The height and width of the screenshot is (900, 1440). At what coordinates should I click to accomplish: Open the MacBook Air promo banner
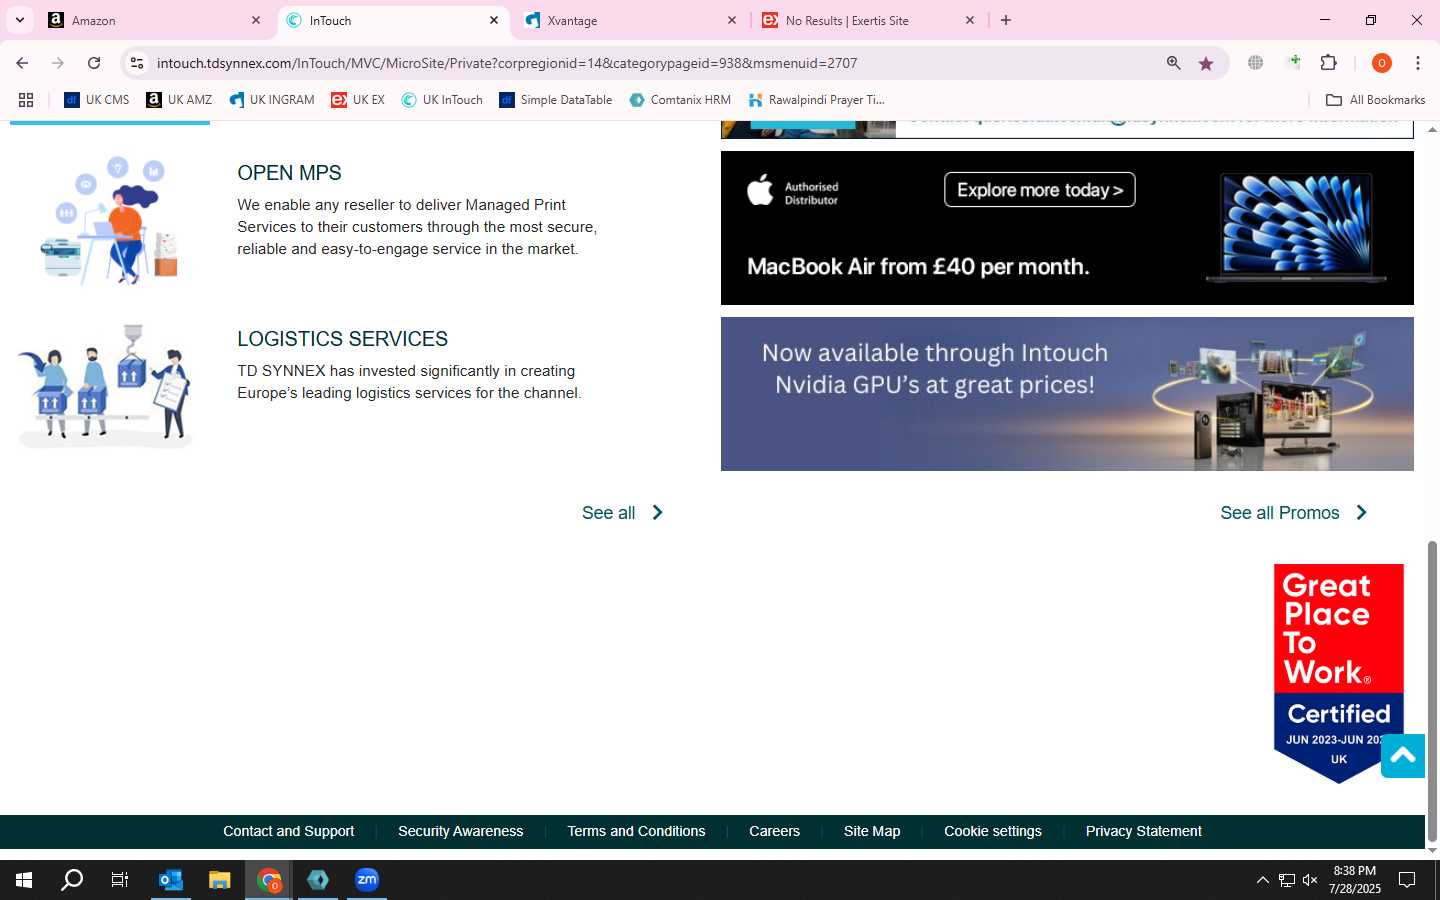[x=1067, y=228]
